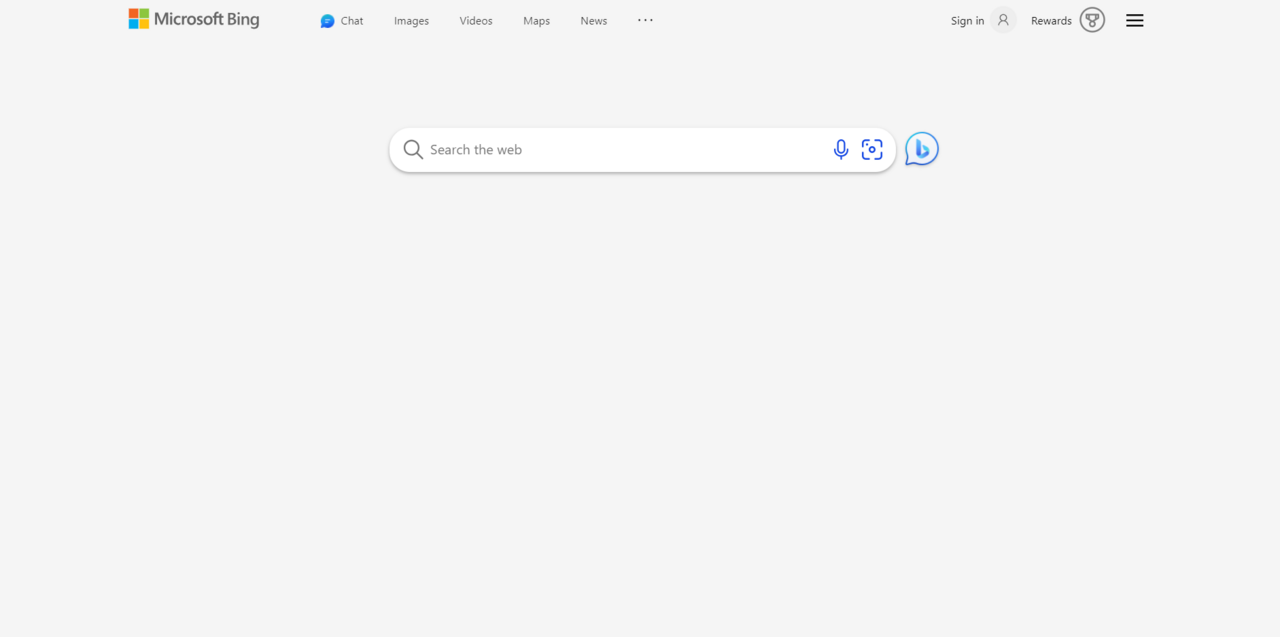This screenshot has height=637, width=1280.
Task: Click the blue Chat bubble icon
Action: coord(327,21)
